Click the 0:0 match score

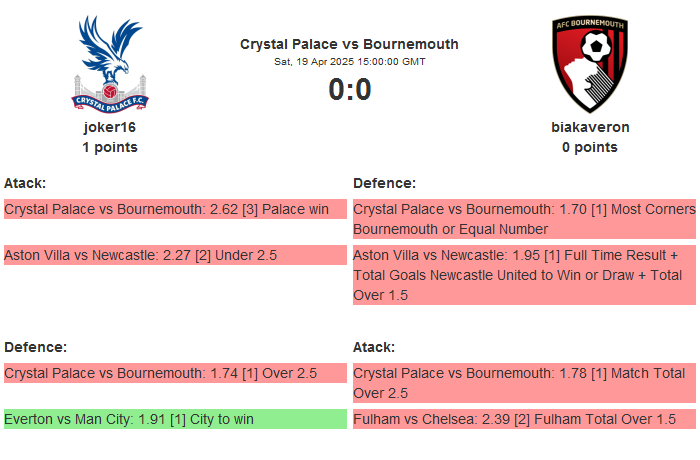click(x=349, y=90)
